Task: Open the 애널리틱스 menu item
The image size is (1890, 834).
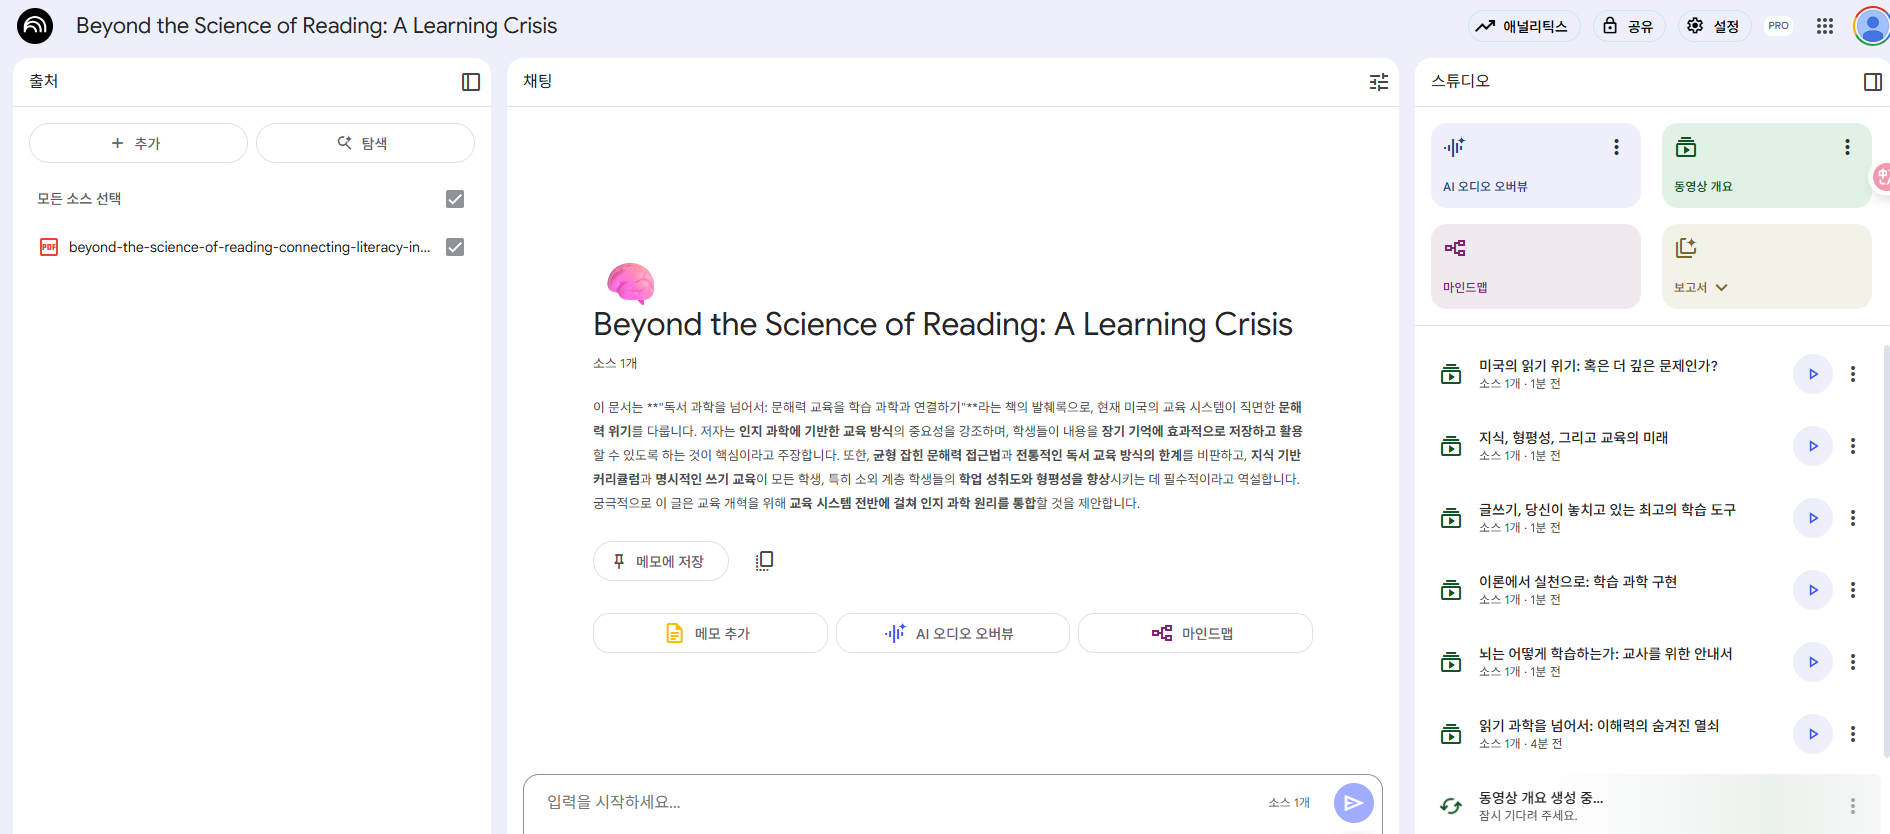Action: (x=1523, y=26)
